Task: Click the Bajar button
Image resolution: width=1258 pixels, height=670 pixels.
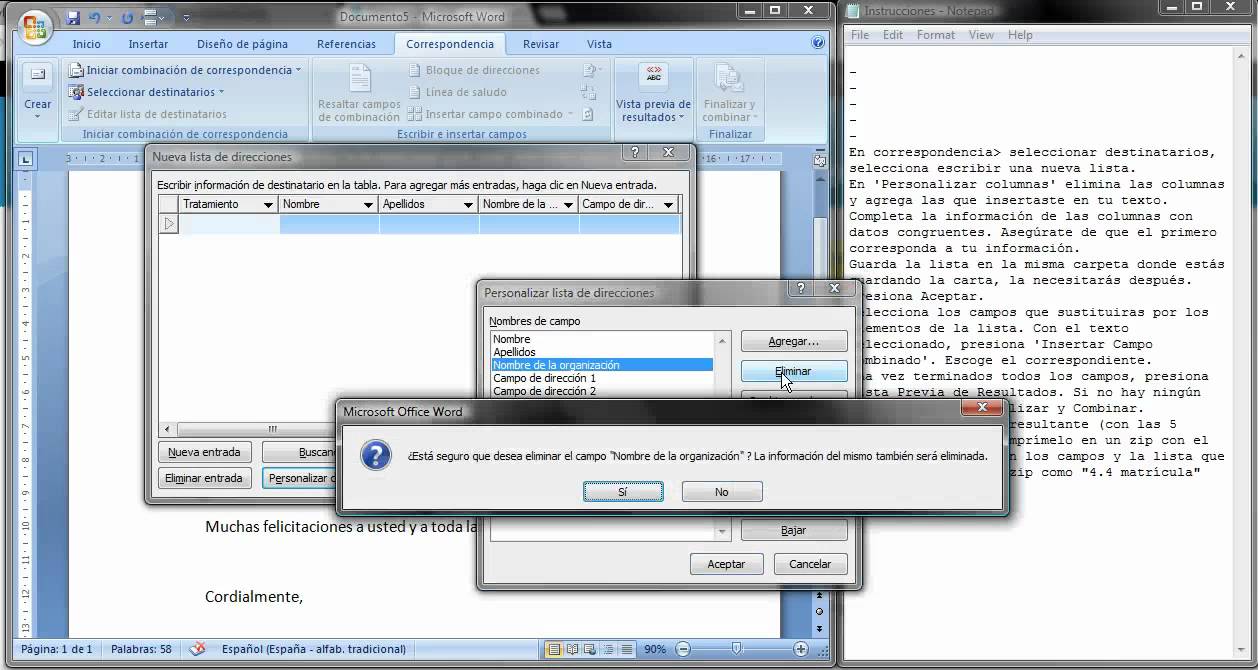Action: tap(794, 530)
